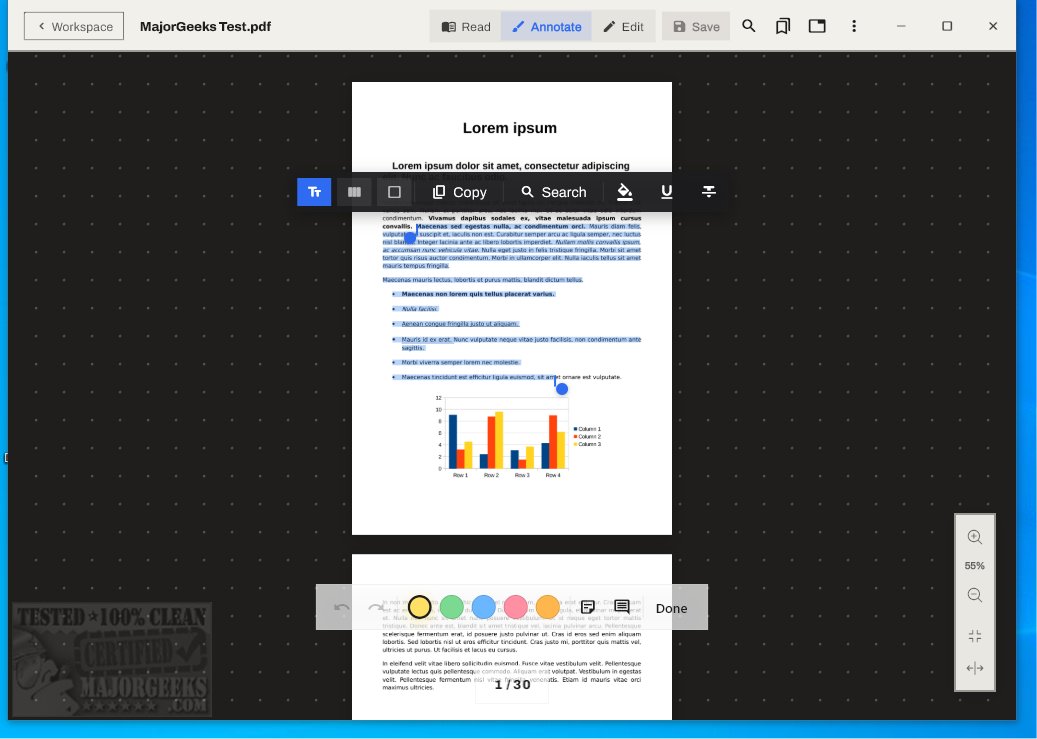Click the MajorGeeks Test.pdf file name

pyautogui.click(x=206, y=26)
